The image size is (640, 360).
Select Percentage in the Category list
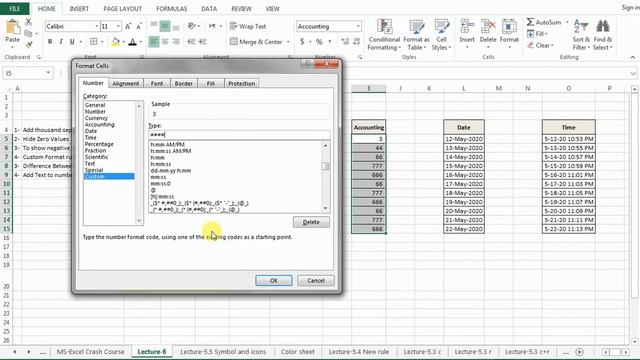99,144
